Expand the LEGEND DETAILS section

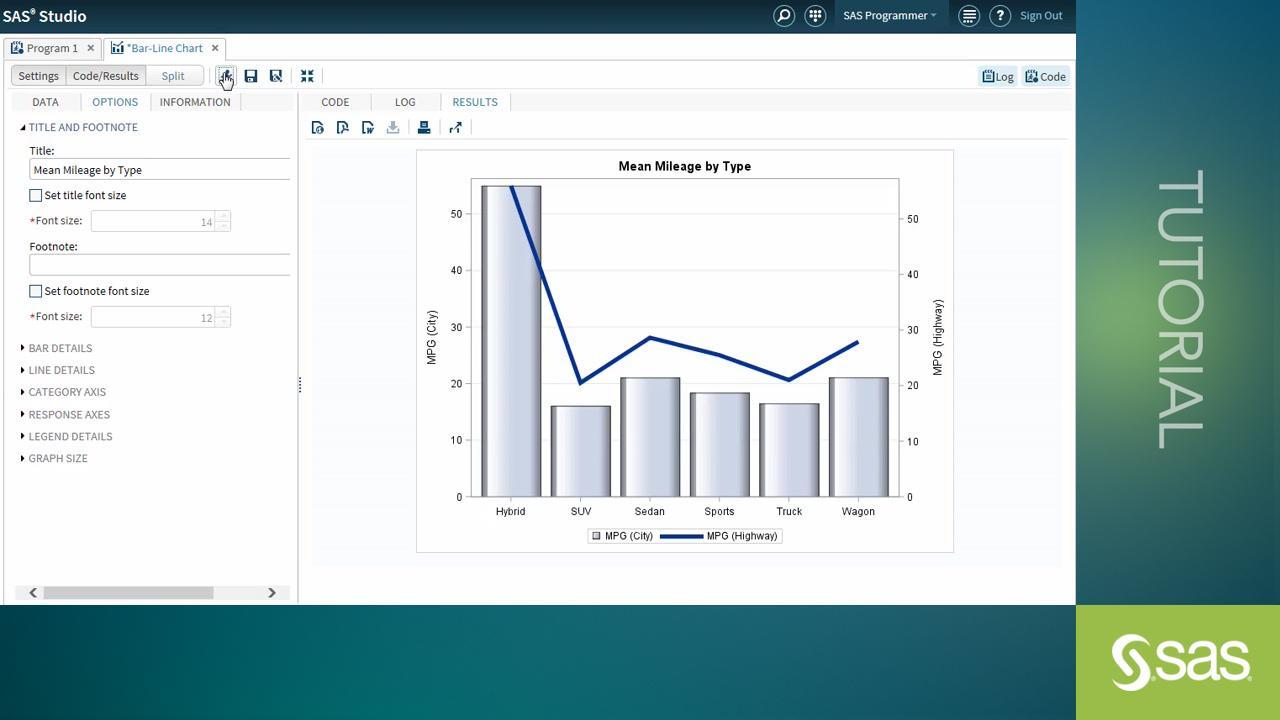pyautogui.click(x=70, y=436)
